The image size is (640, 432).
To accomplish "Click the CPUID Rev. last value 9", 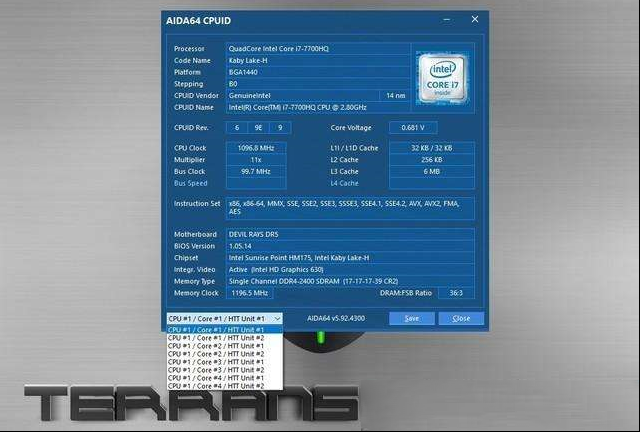I will [x=280, y=128].
